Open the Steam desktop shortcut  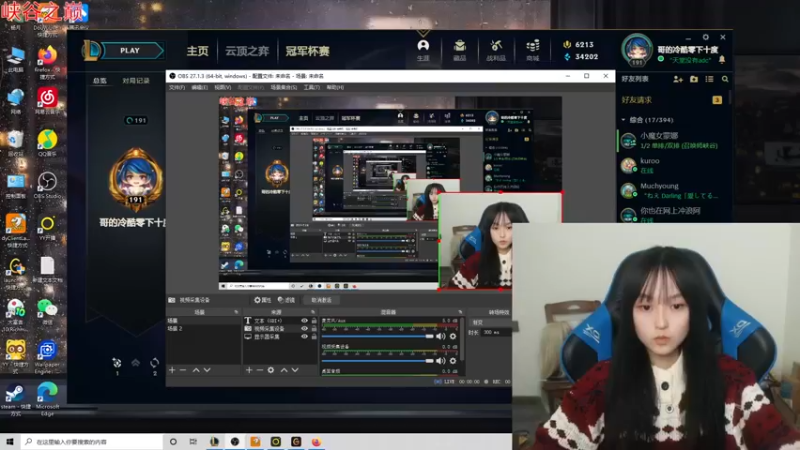(15, 399)
